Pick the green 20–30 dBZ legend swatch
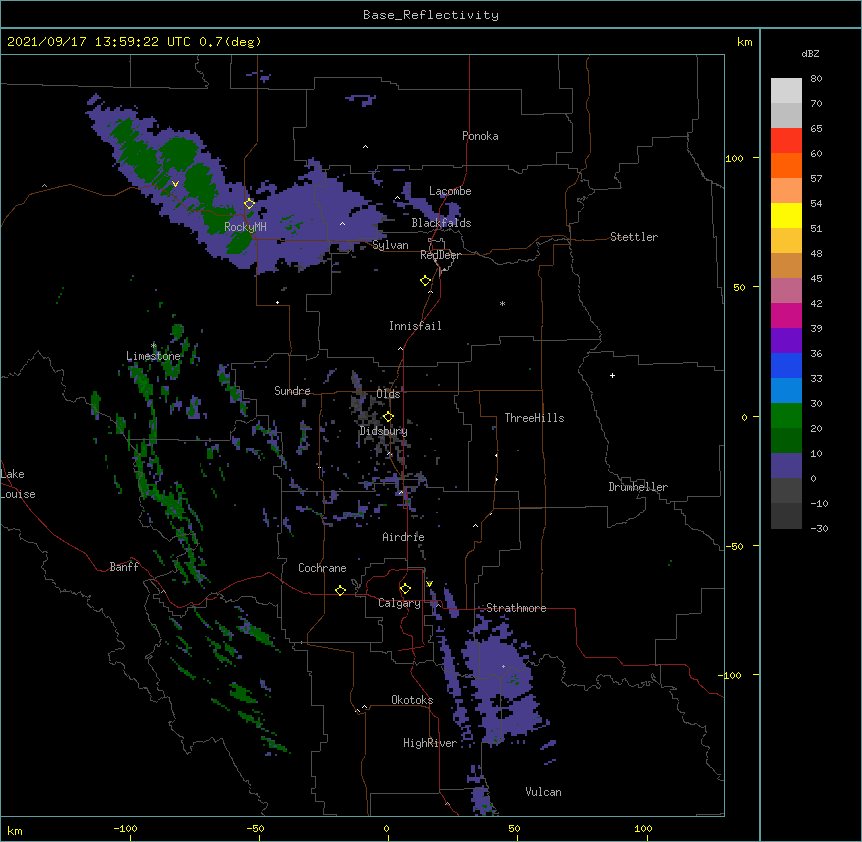The image size is (862, 842). [x=786, y=416]
